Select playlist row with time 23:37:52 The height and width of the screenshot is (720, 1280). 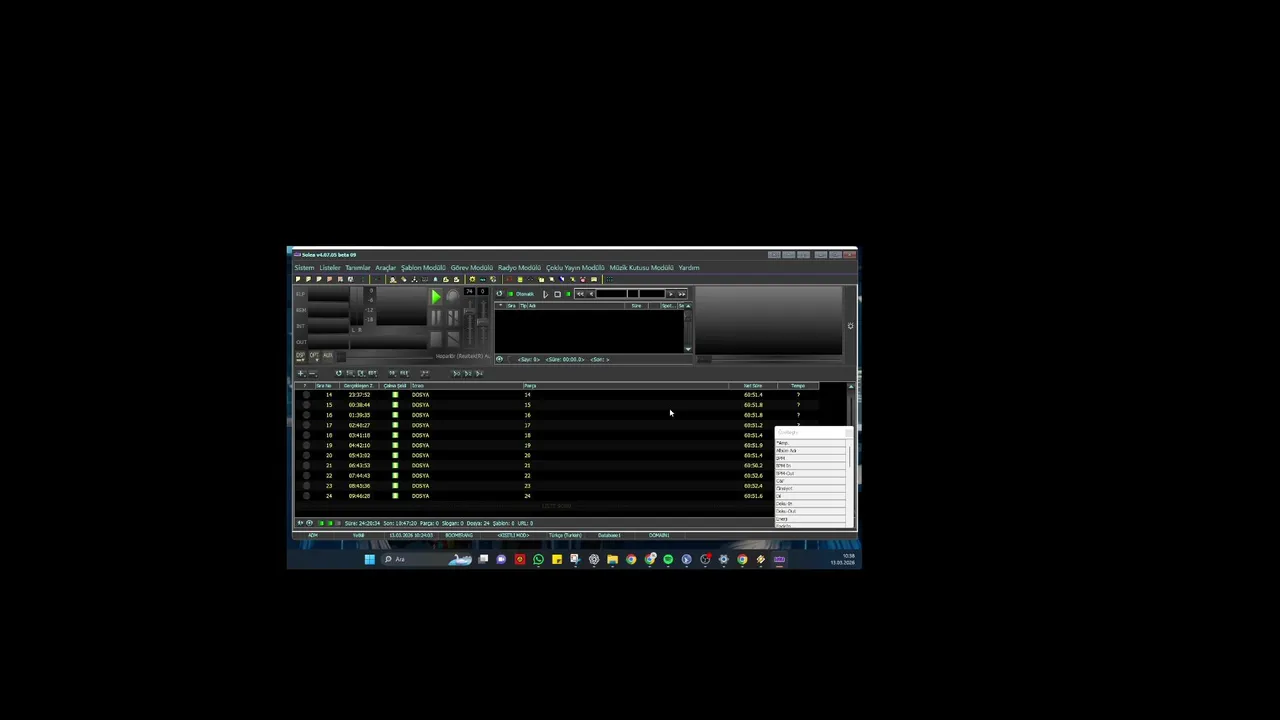pyautogui.click(x=557, y=395)
